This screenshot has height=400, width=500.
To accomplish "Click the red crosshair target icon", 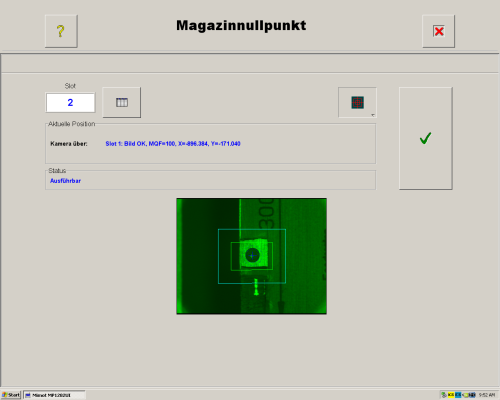I will 357,102.
